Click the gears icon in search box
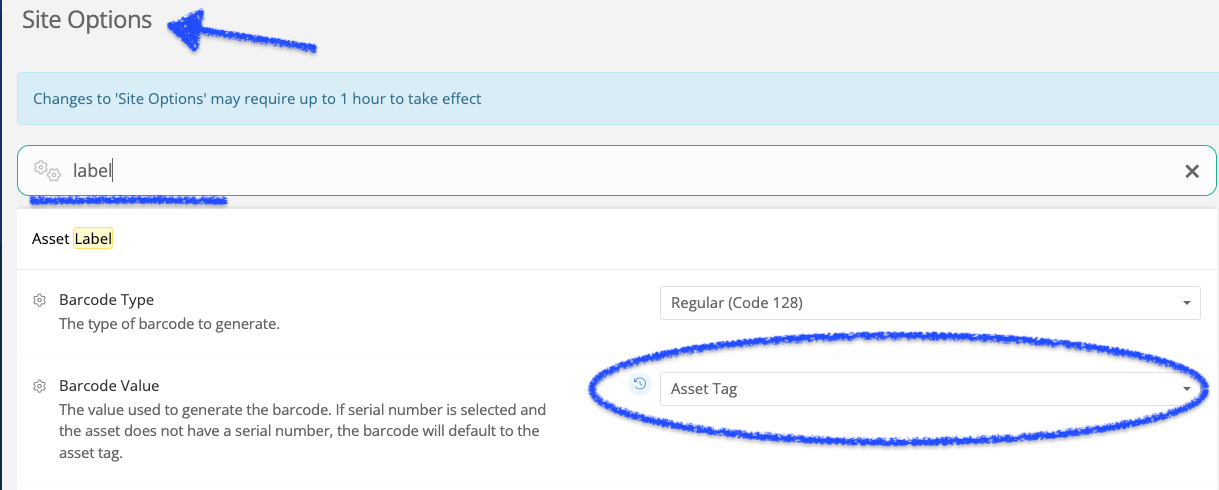Viewport: 1219px width, 490px height. pos(48,170)
